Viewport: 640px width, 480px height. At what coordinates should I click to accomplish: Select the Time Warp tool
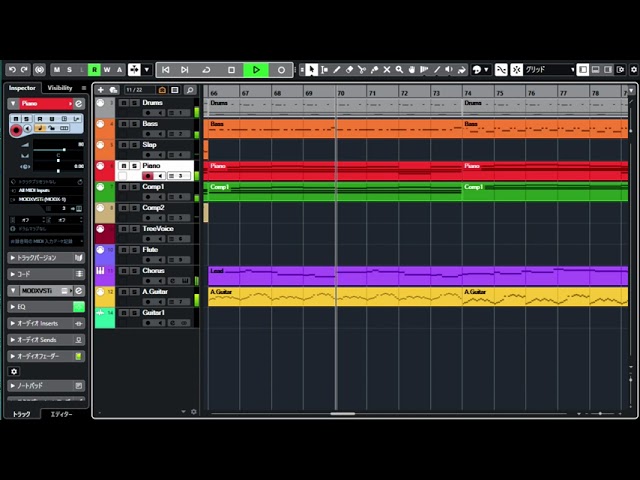424,70
